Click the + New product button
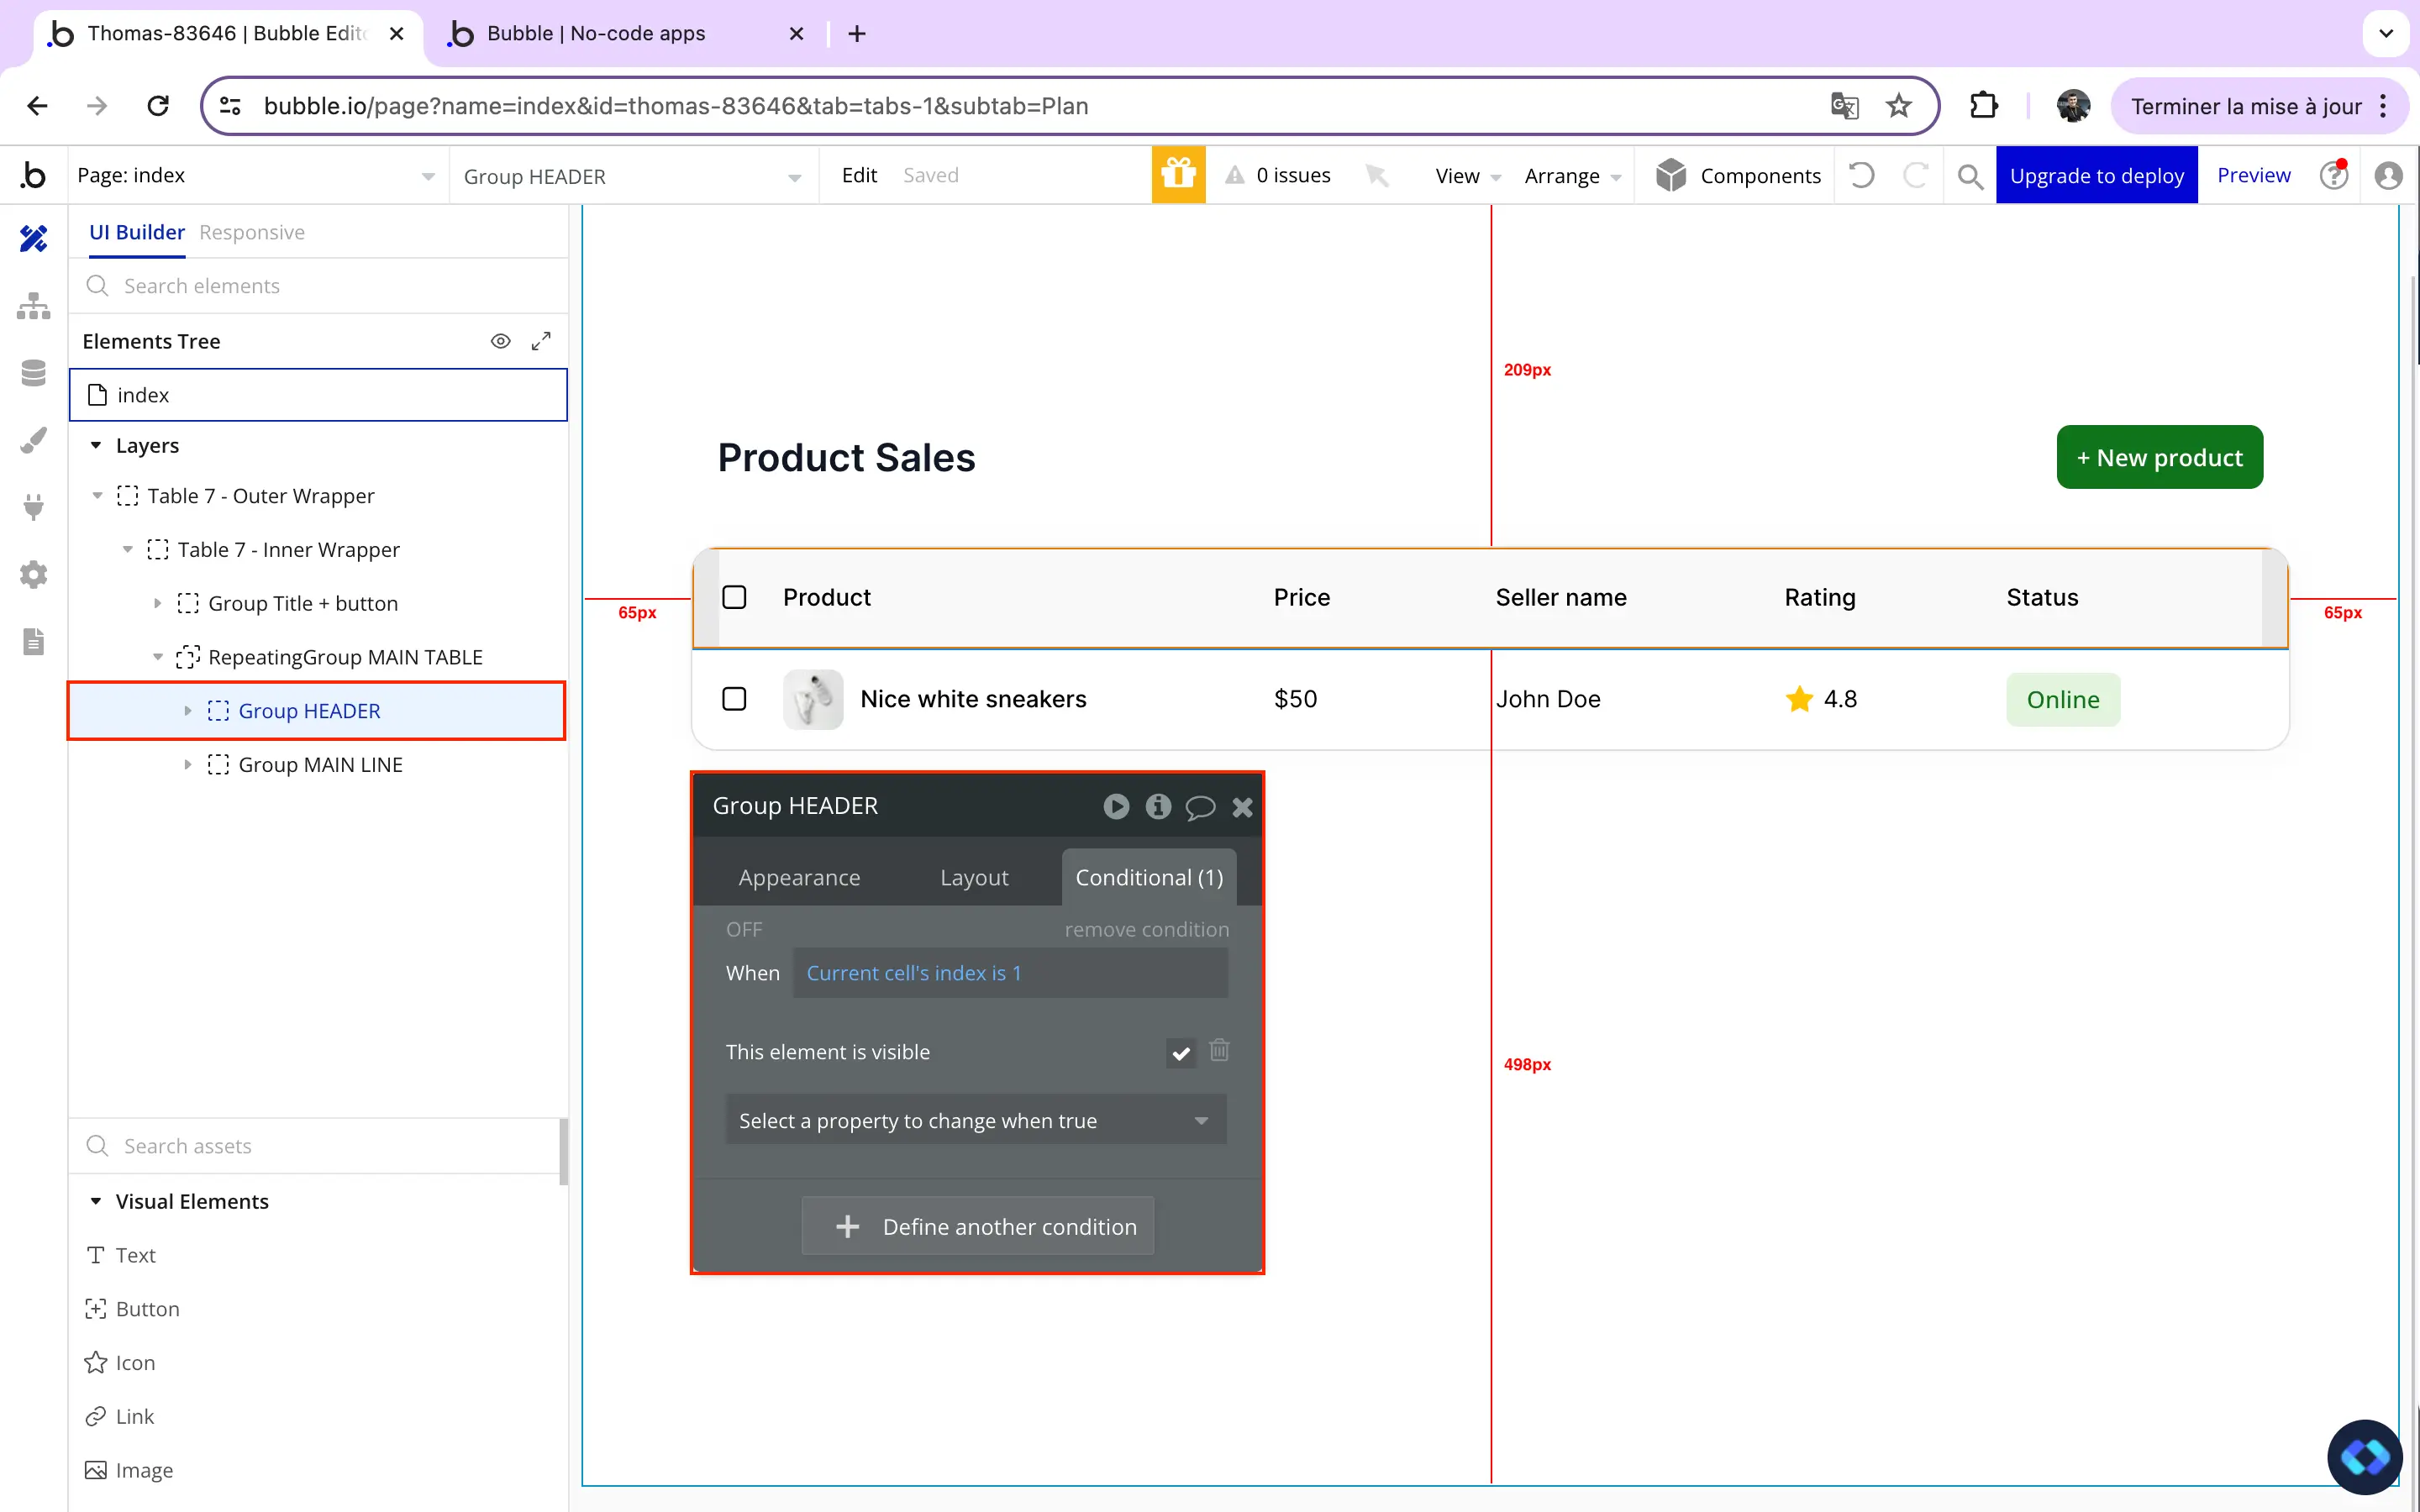Viewport: 2420px width, 1512px height. click(x=2159, y=457)
